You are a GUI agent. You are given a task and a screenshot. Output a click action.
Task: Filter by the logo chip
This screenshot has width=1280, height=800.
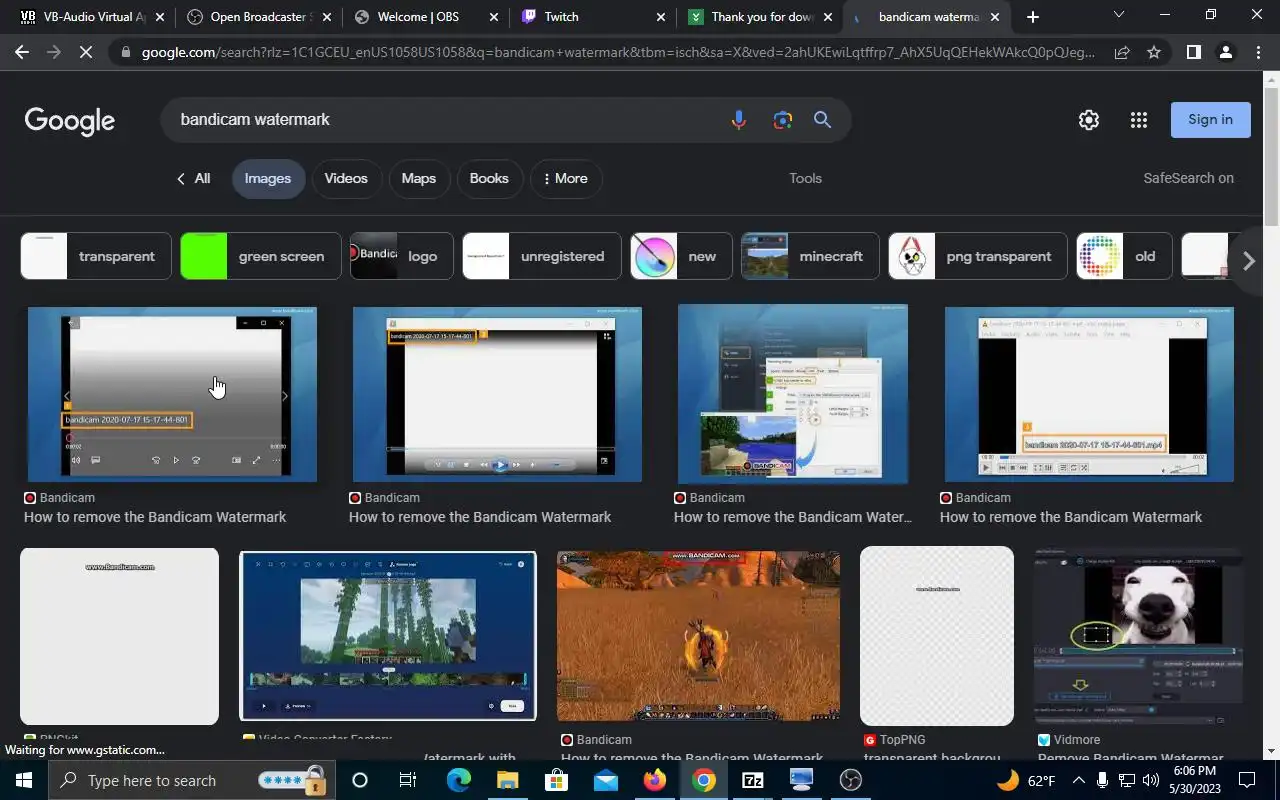(x=402, y=257)
